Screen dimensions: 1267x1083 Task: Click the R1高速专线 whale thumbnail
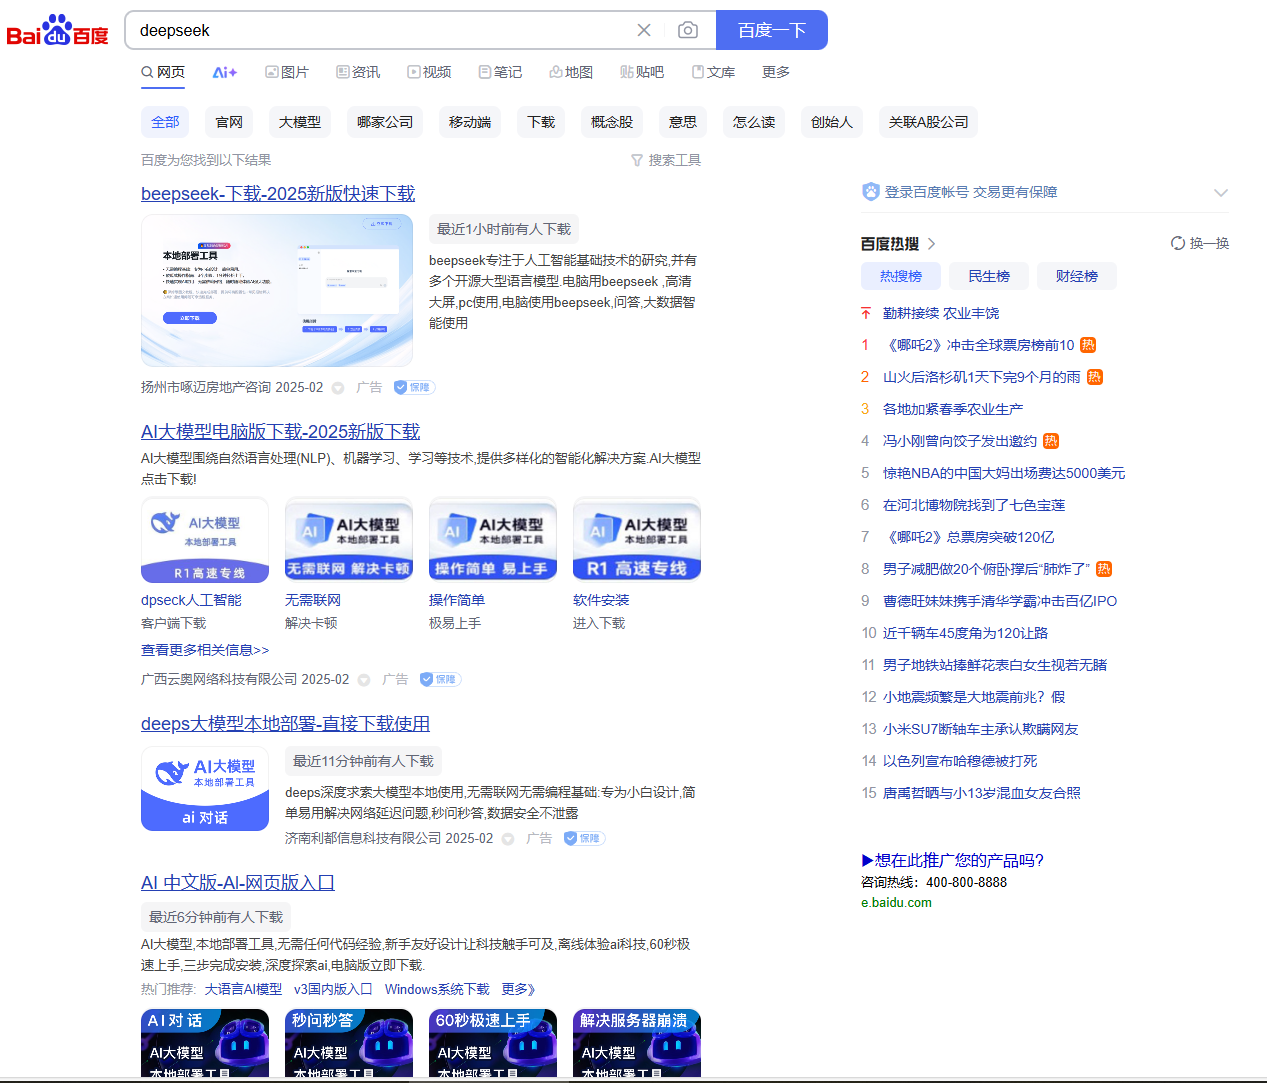[x=205, y=540]
